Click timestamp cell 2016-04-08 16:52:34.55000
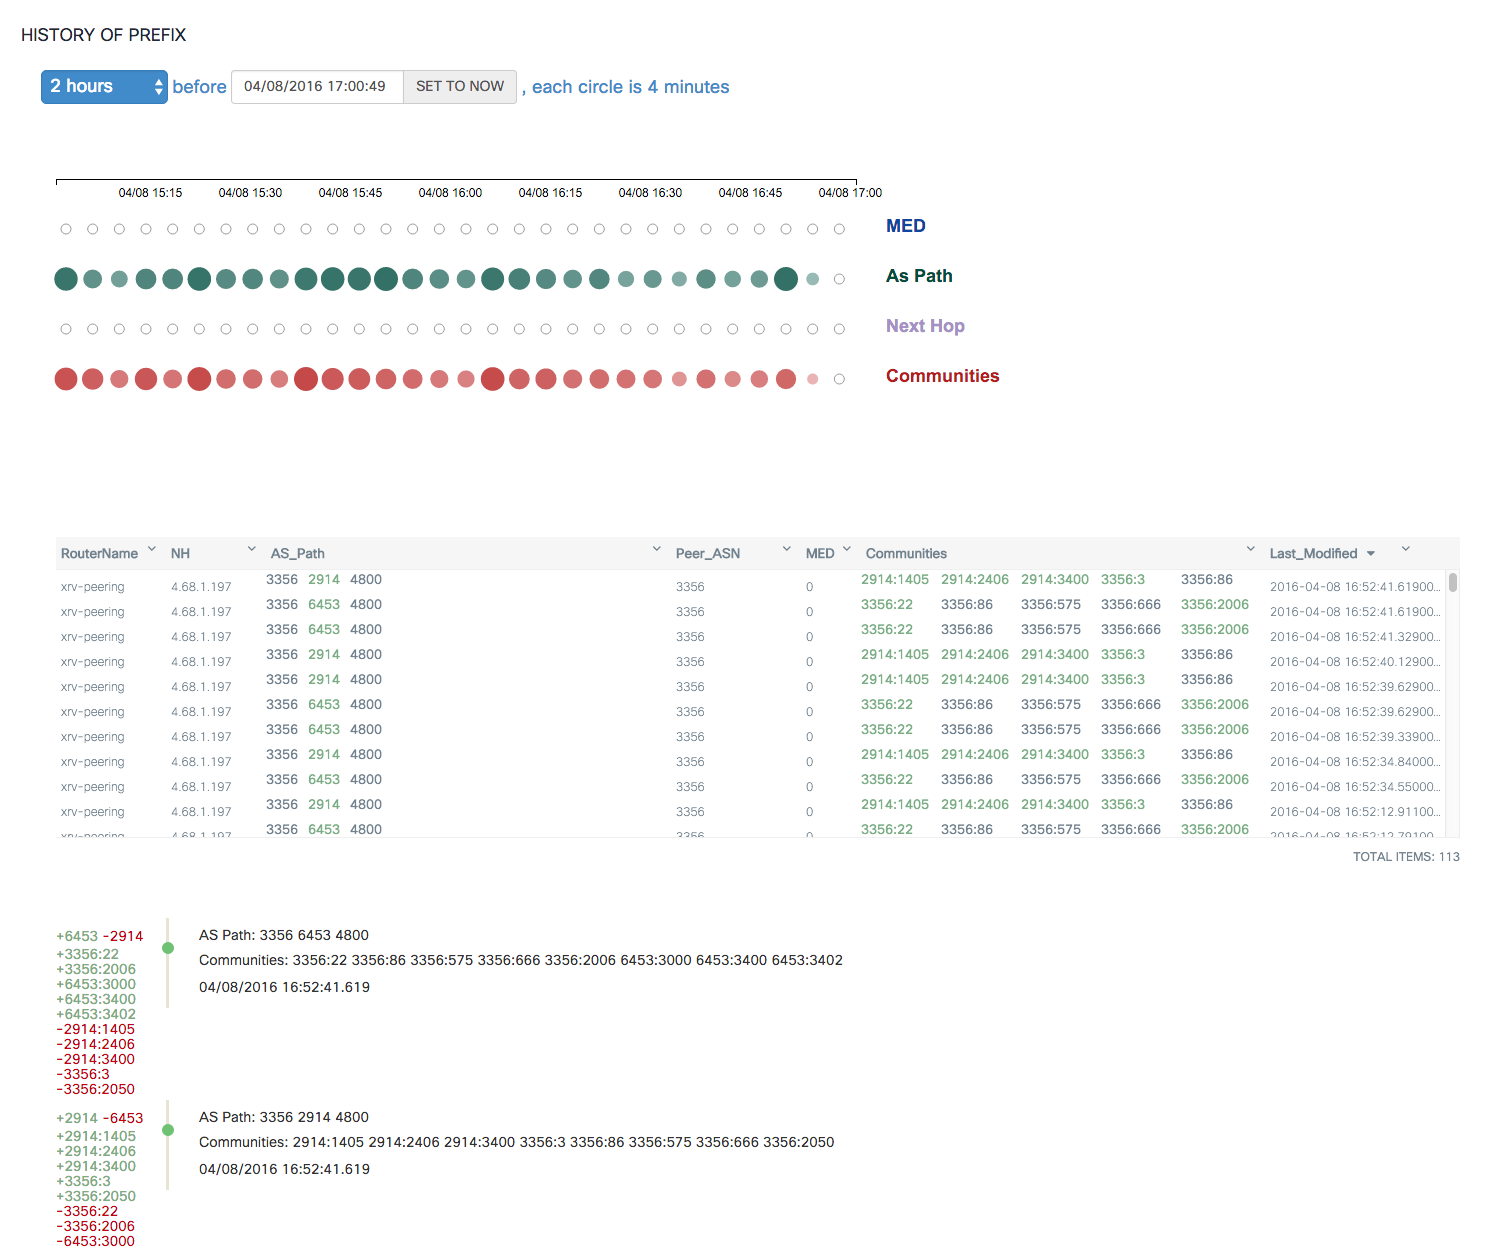The height and width of the screenshot is (1248, 1504). (x=1355, y=787)
